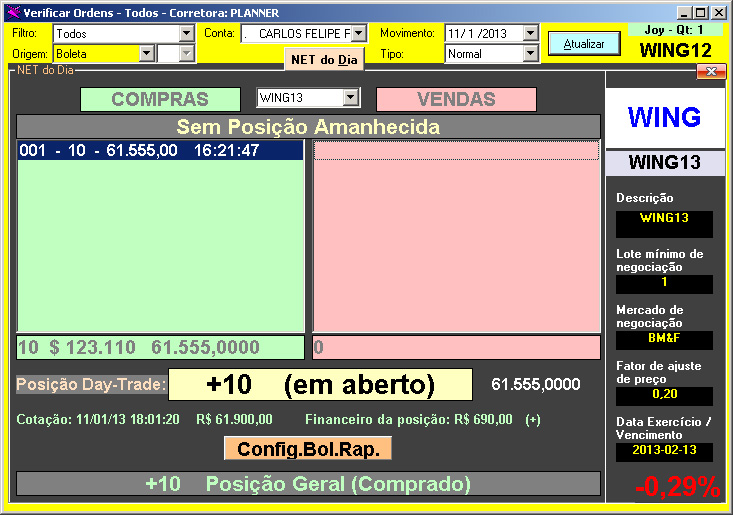The width and height of the screenshot is (733, 515).
Task: Click the empty sales list row
Action: coord(456,150)
